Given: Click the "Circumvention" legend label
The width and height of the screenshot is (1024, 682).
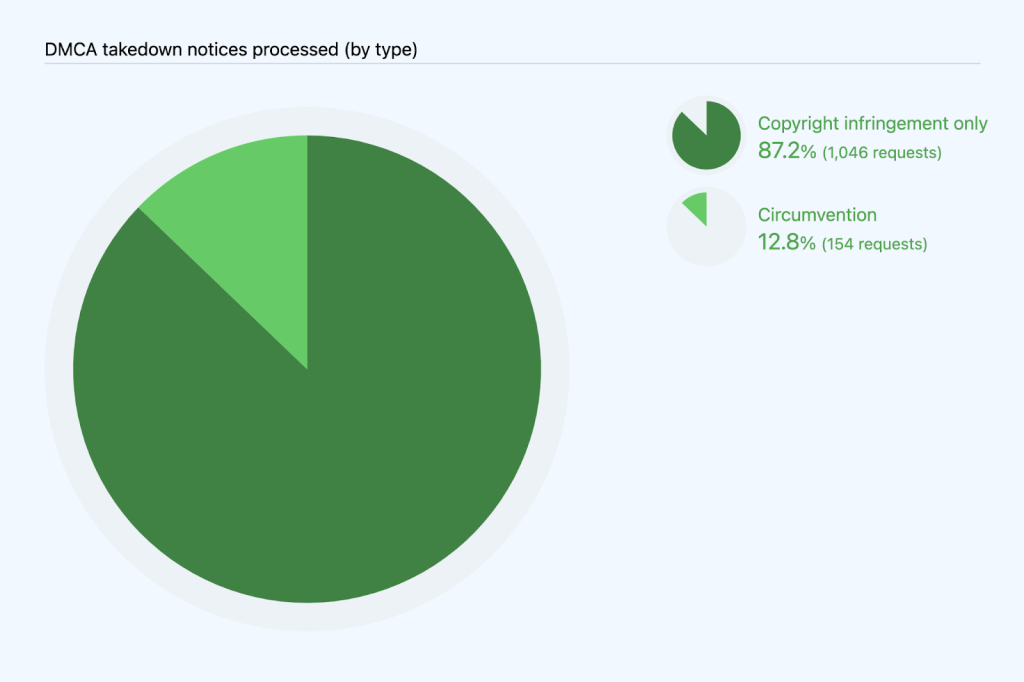Looking at the screenshot, I should coord(817,215).
